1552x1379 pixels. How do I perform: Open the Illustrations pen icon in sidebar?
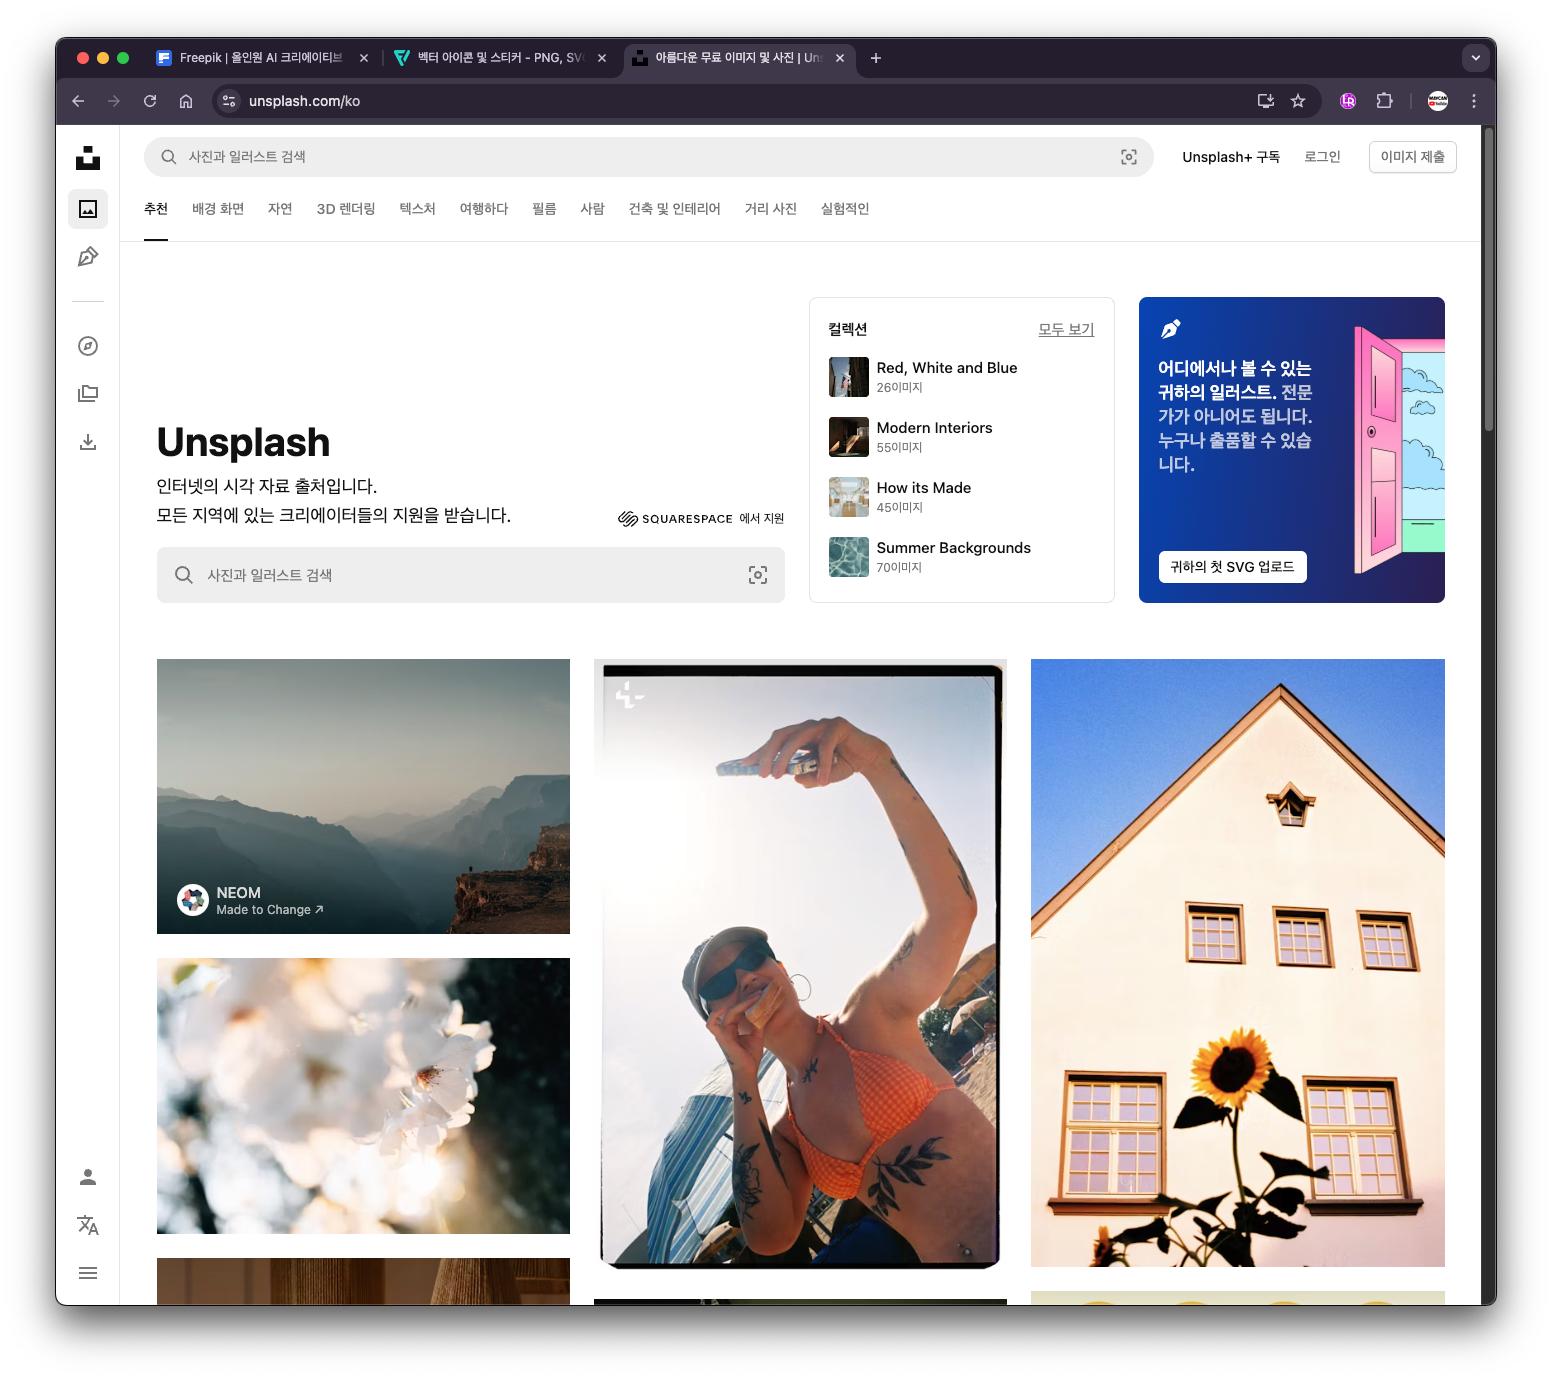coord(88,257)
